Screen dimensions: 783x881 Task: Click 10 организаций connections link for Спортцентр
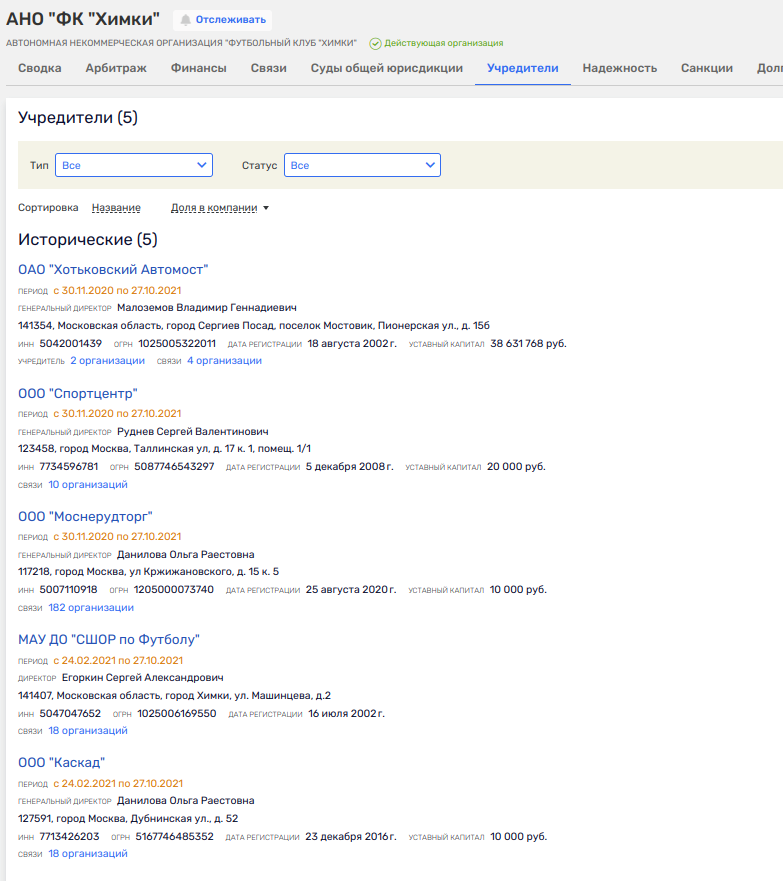[88, 484]
